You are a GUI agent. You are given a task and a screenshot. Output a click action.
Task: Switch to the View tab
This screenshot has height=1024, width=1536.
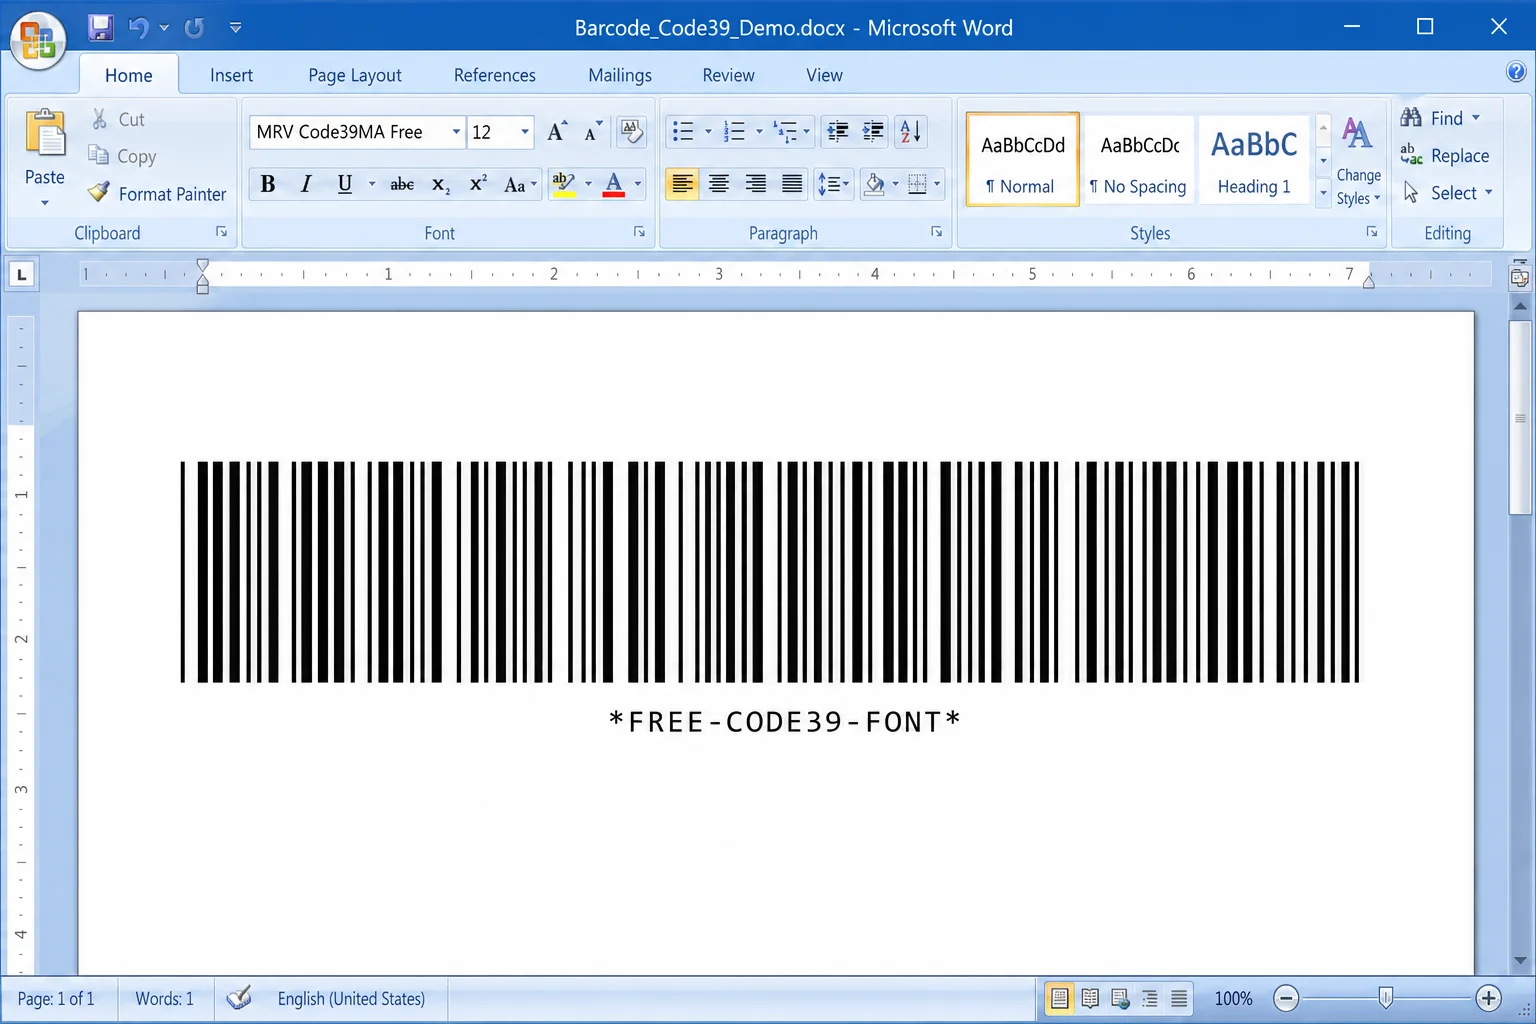click(824, 75)
